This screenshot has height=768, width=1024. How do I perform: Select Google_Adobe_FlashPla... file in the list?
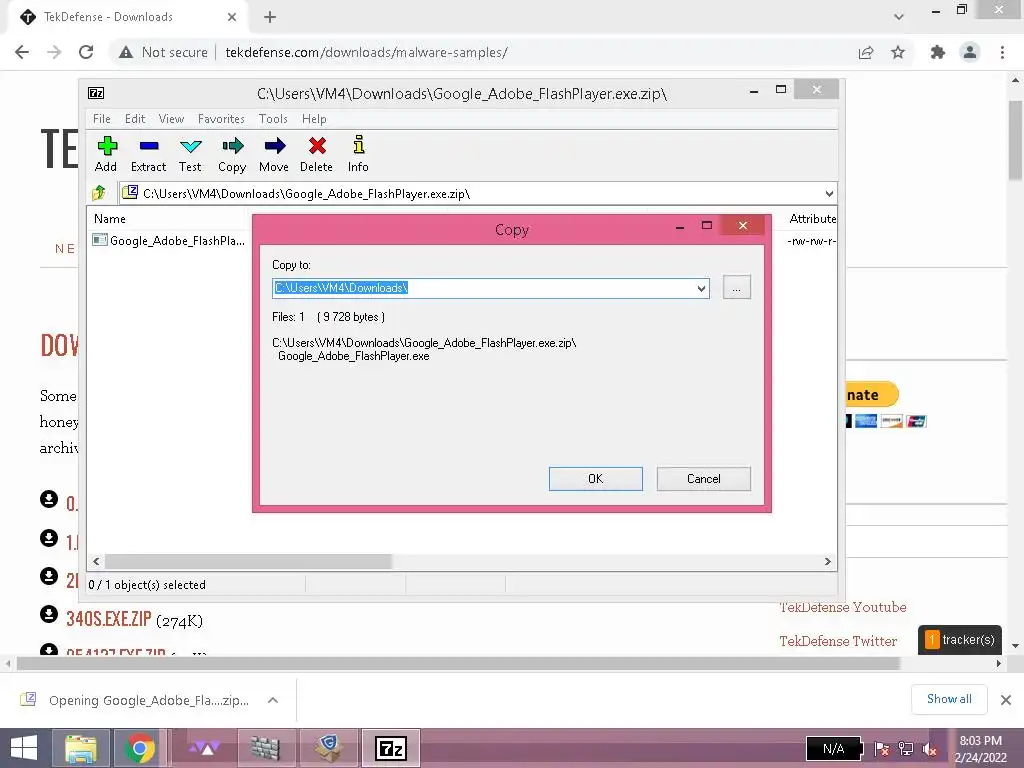click(168, 240)
